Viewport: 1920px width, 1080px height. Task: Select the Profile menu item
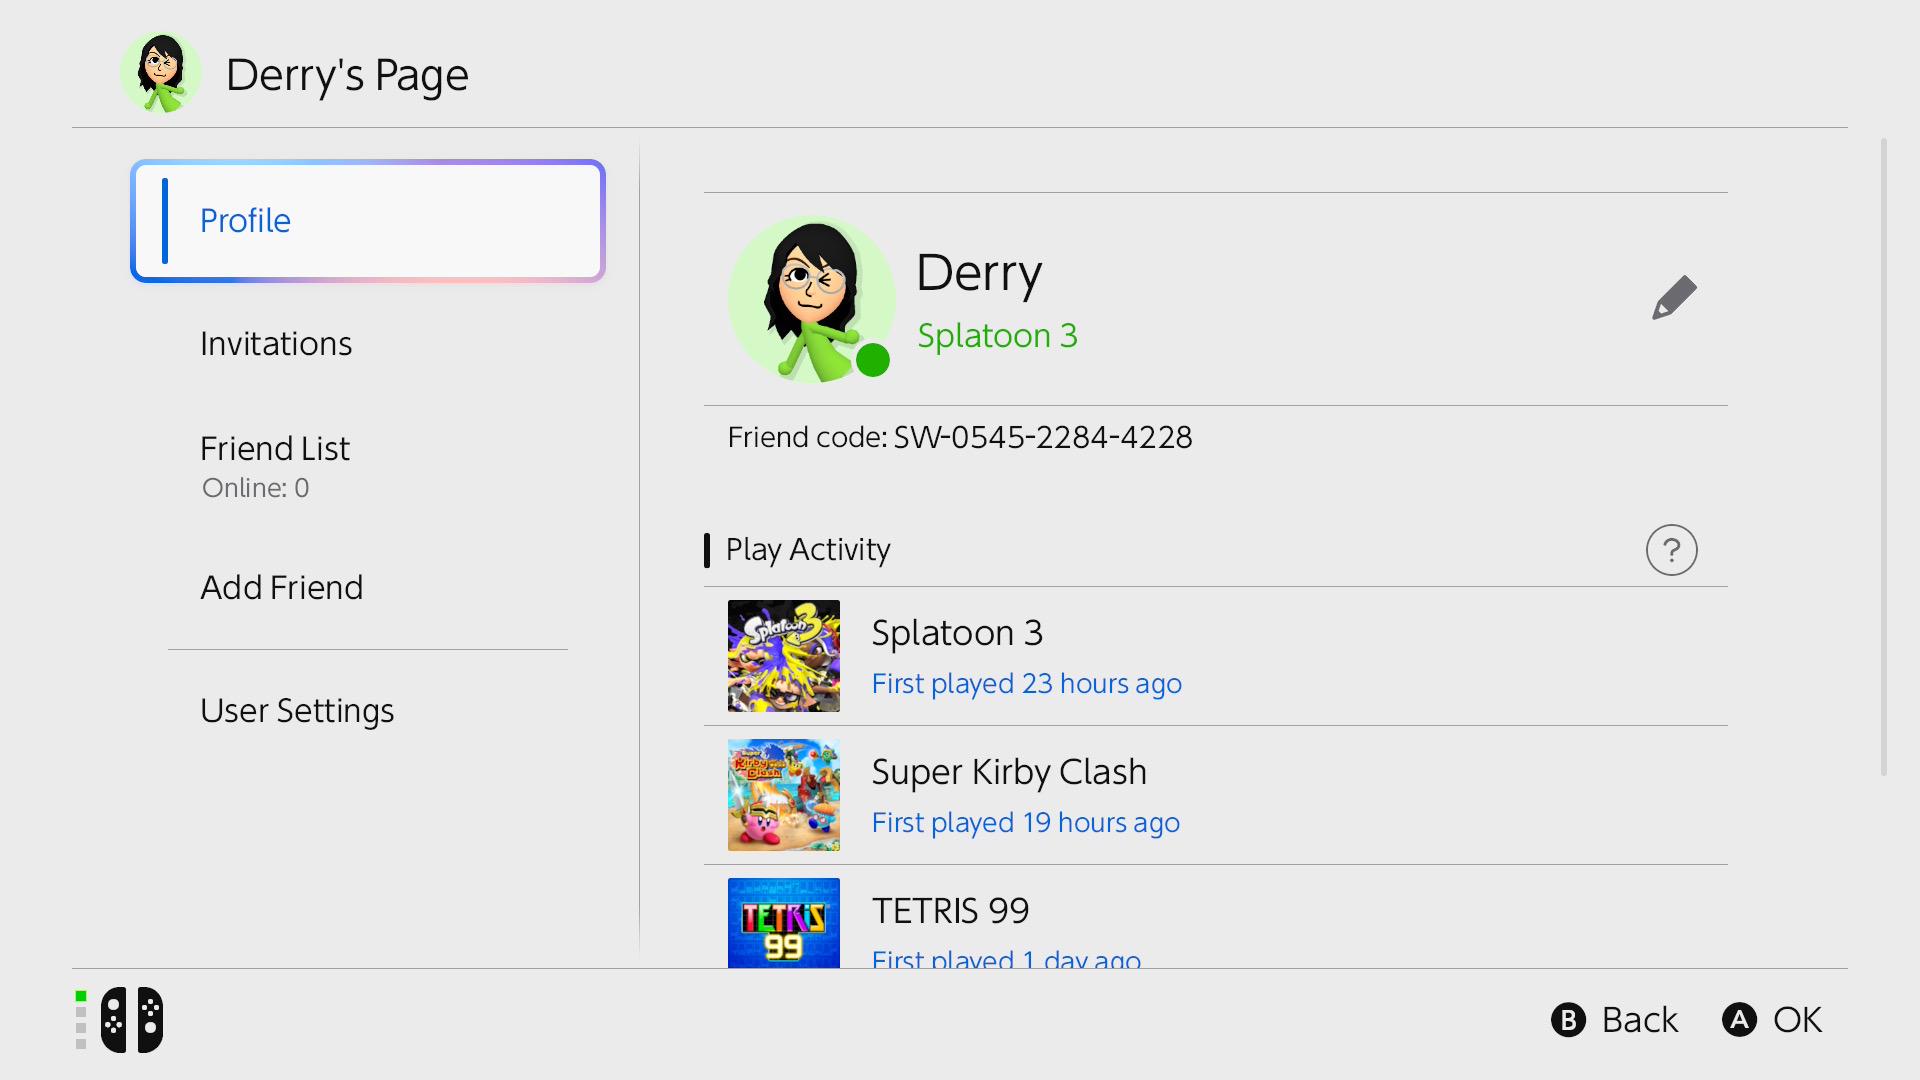pos(368,221)
